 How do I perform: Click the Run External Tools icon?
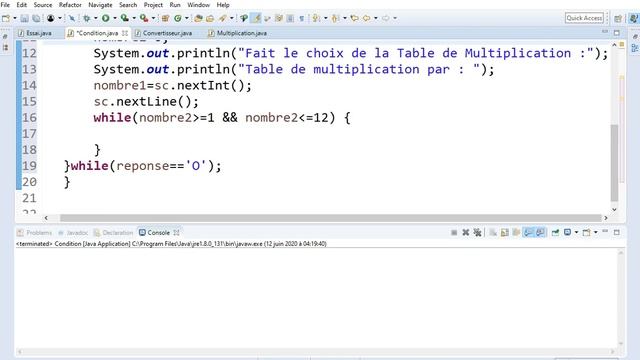click(144, 18)
